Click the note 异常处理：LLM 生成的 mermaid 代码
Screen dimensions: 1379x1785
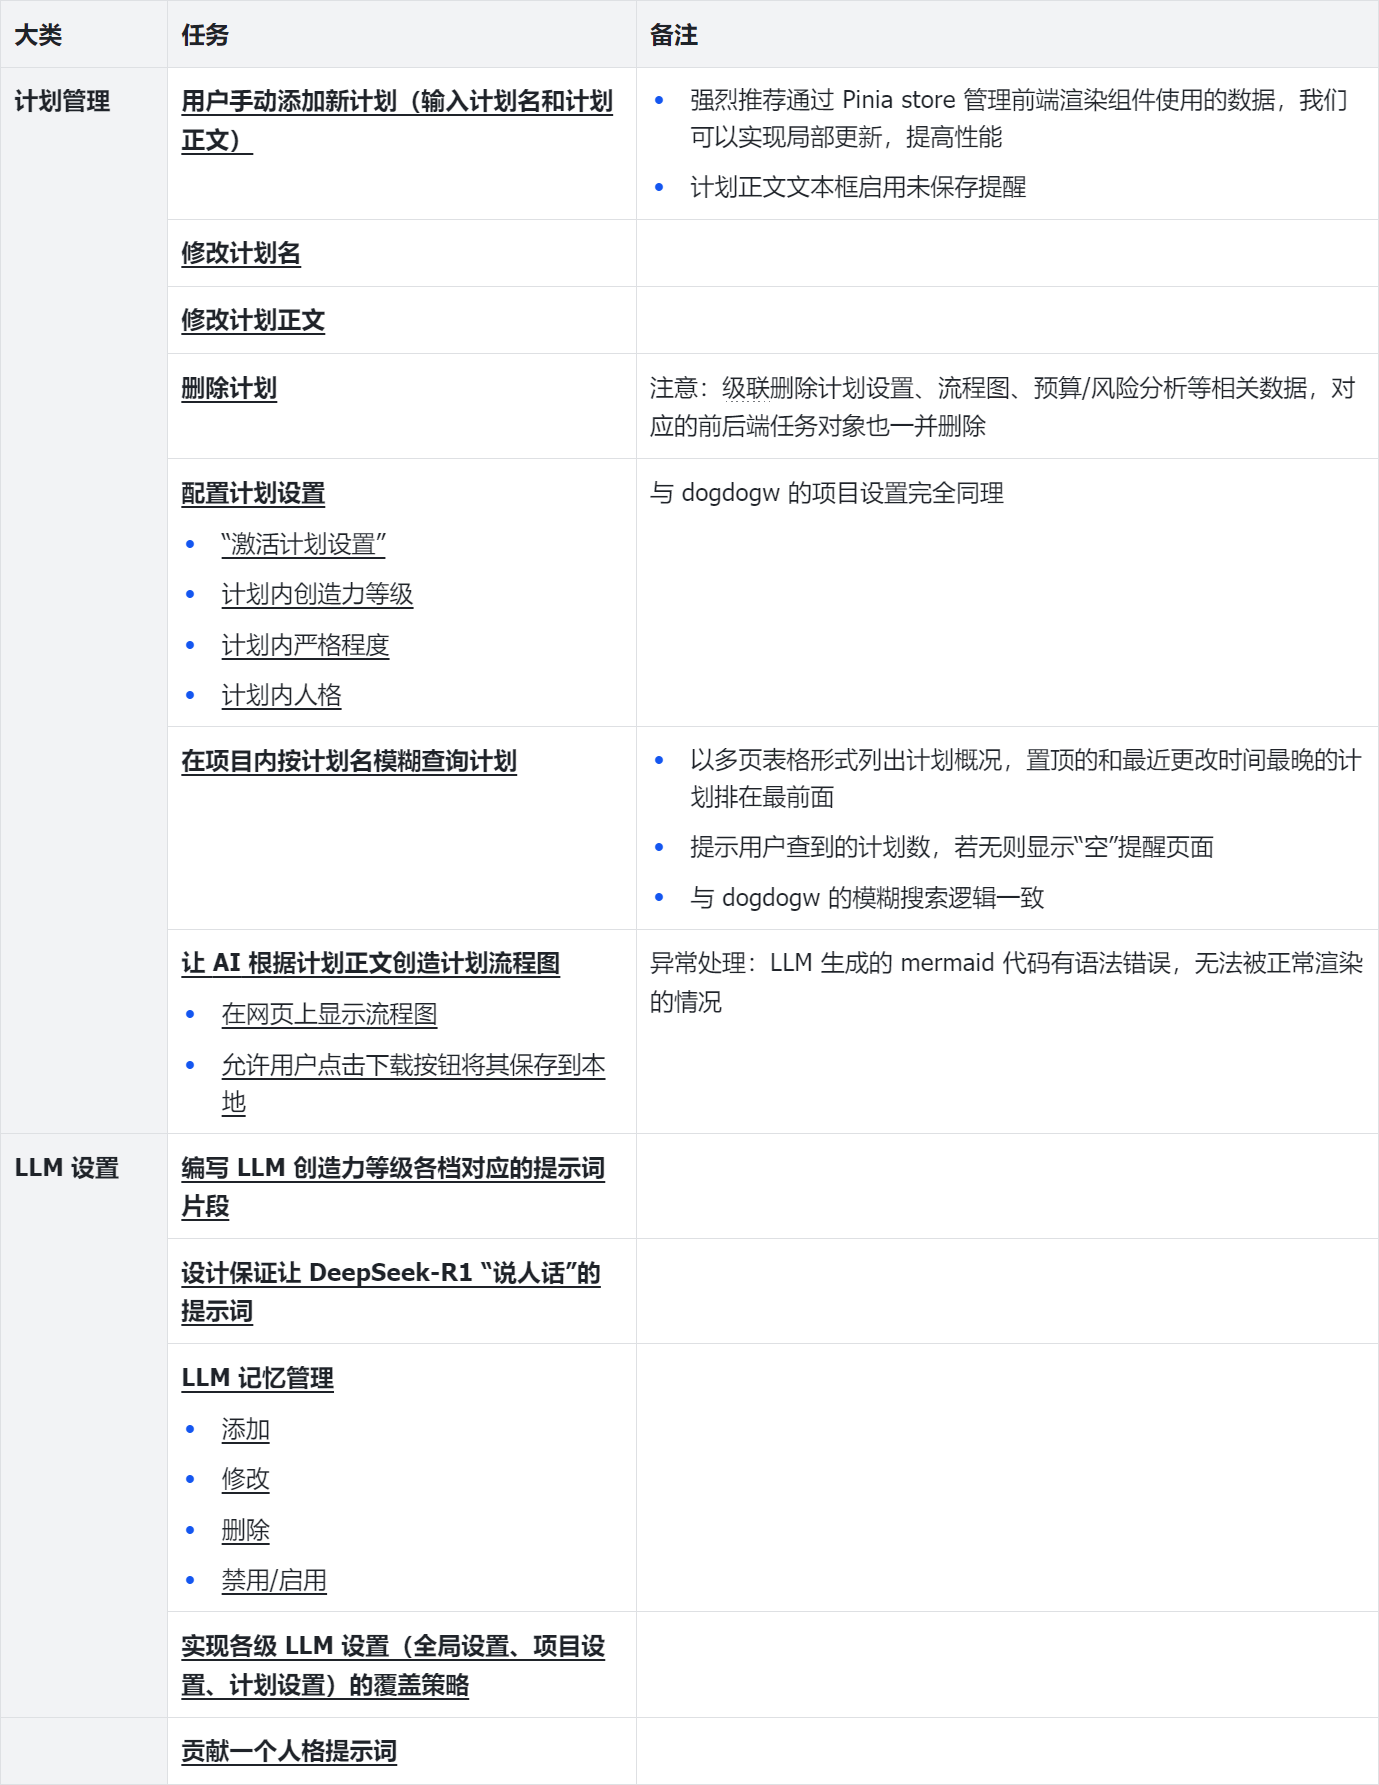1007,983
